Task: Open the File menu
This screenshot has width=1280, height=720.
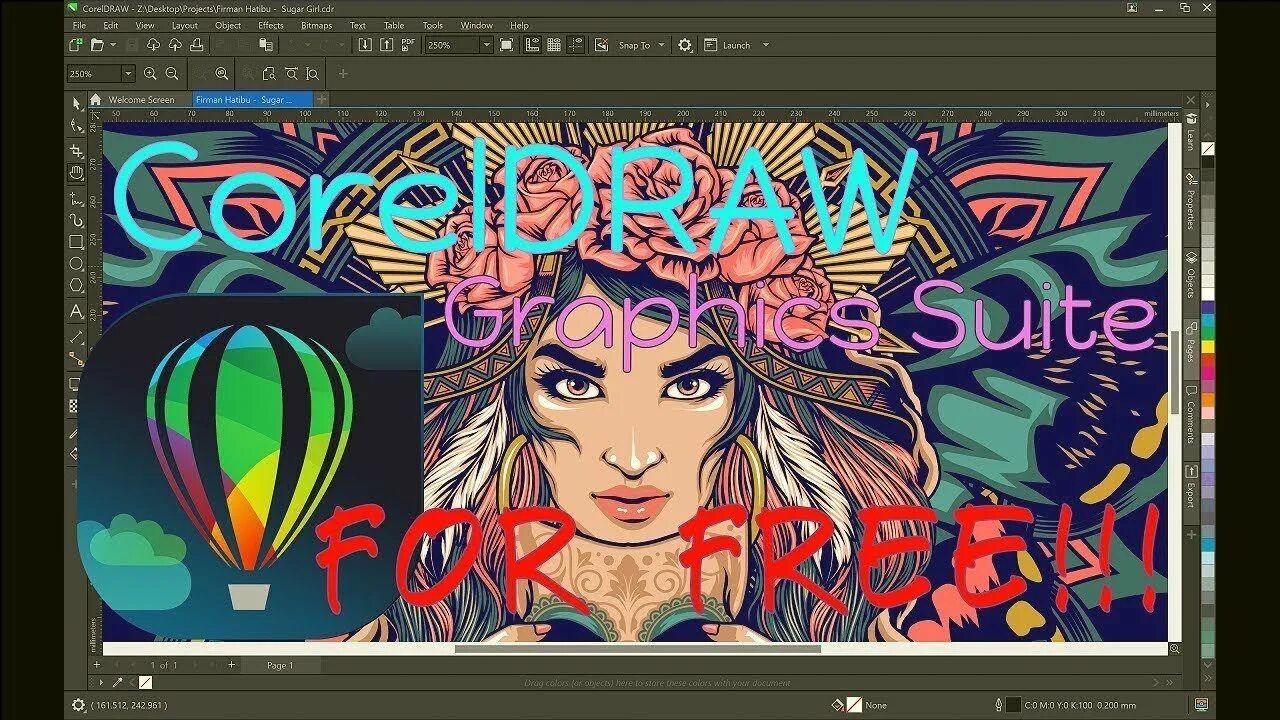Action: (79, 25)
